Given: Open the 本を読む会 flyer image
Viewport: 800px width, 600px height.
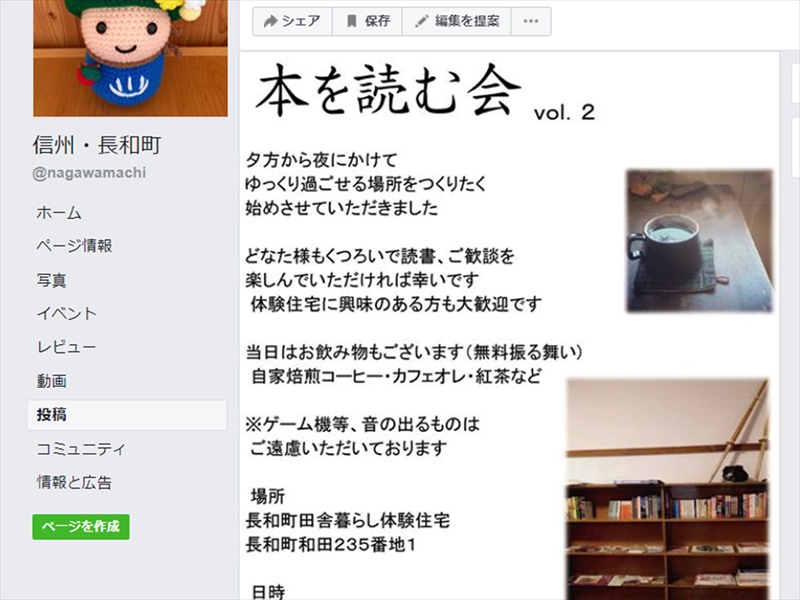Looking at the screenshot, I should pyautogui.click(x=509, y=326).
